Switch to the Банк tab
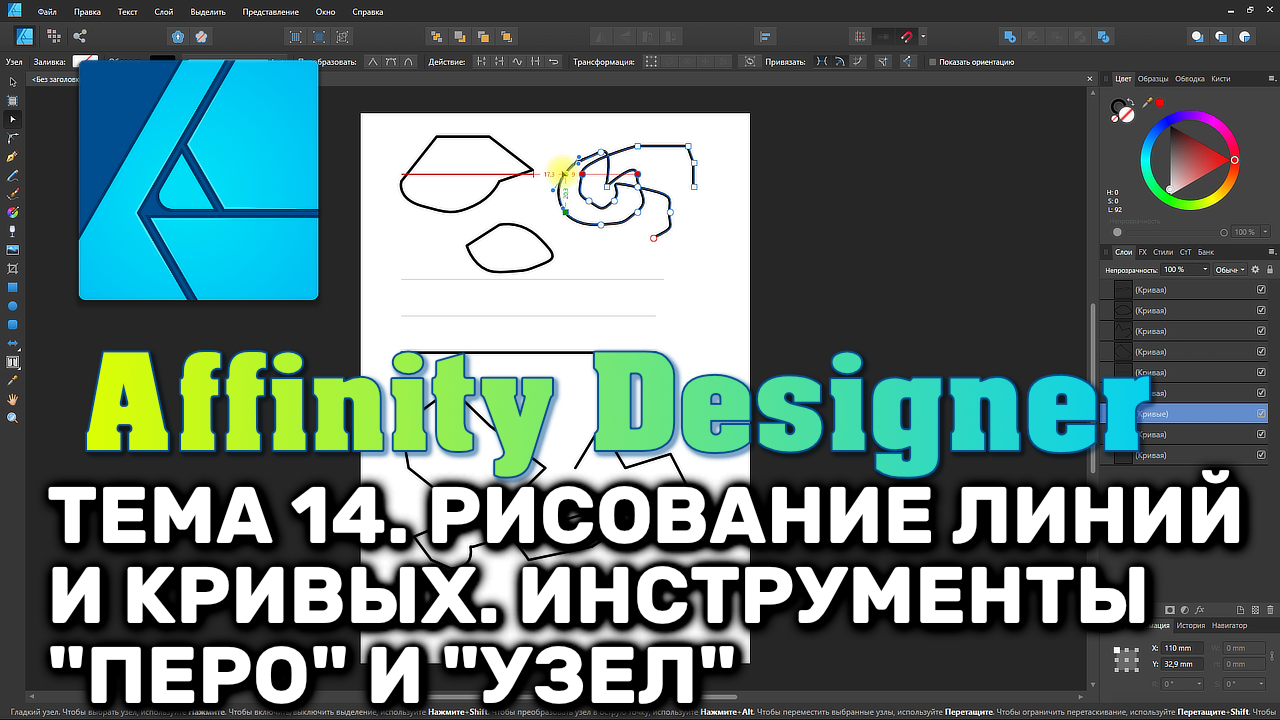 click(1206, 252)
